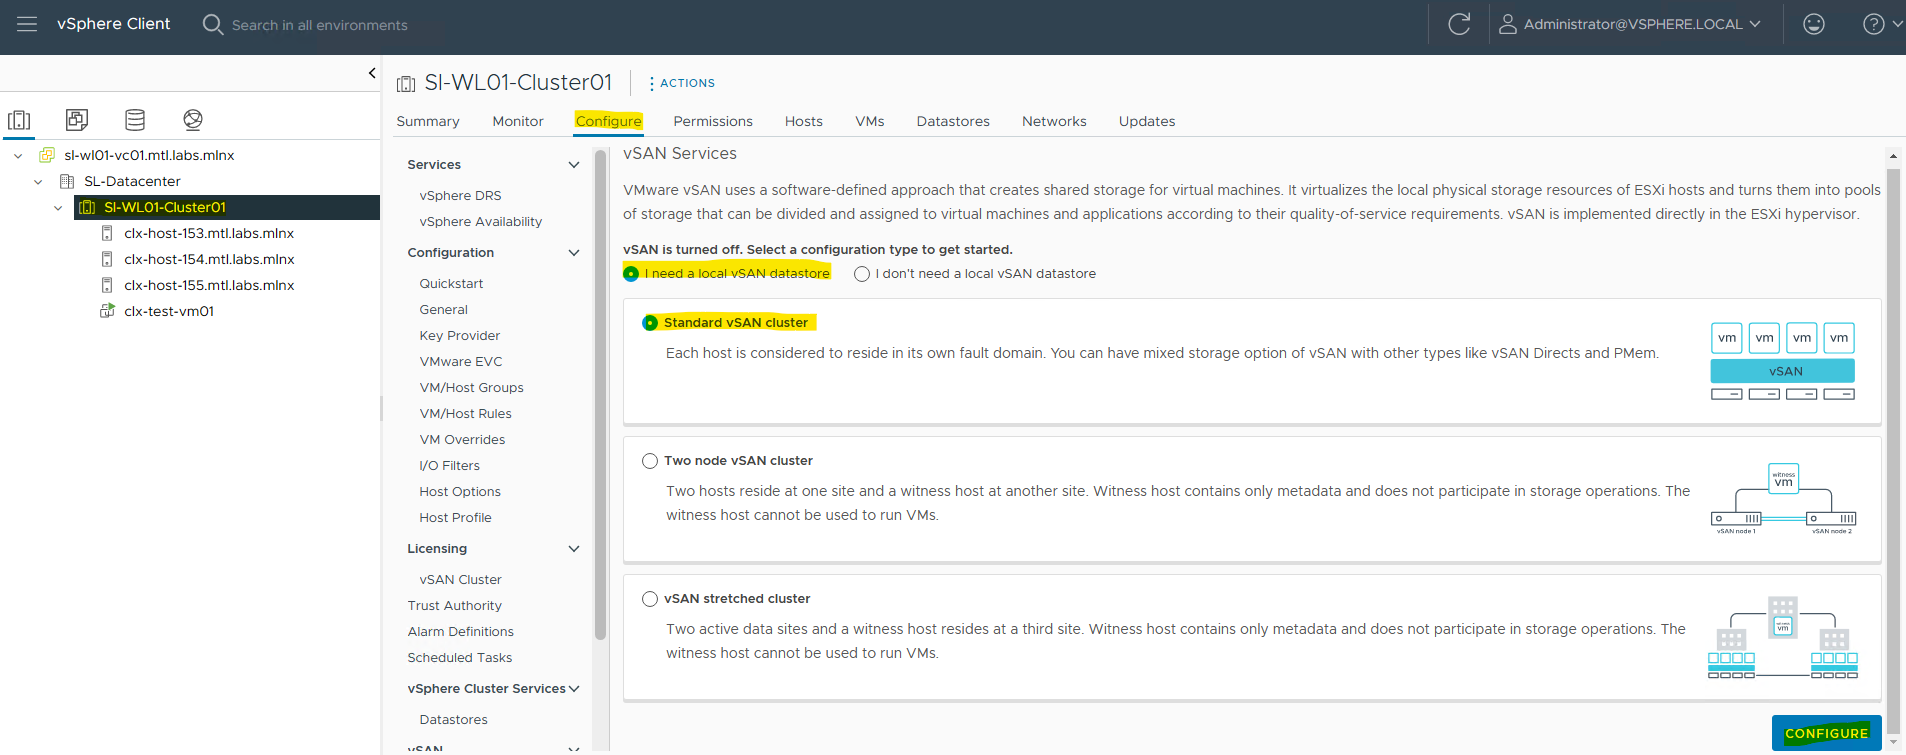This screenshot has width=1906, height=755.
Task: Select clx-test-vm01 in inventory tree
Action: tap(169, 311)
